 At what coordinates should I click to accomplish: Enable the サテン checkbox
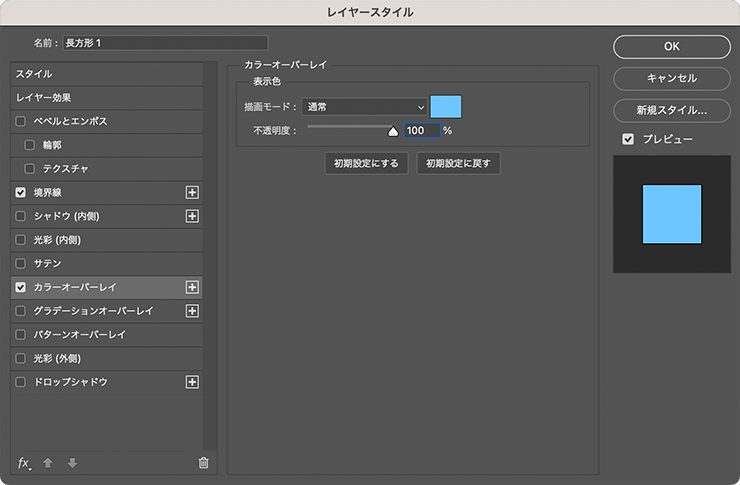point(20,263)
